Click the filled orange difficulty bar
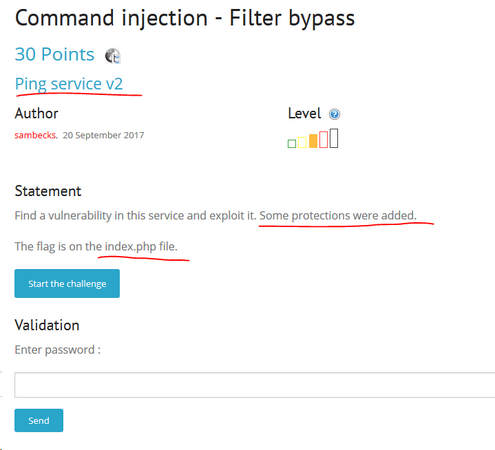The image size is (495, 450). coord(313,141)
